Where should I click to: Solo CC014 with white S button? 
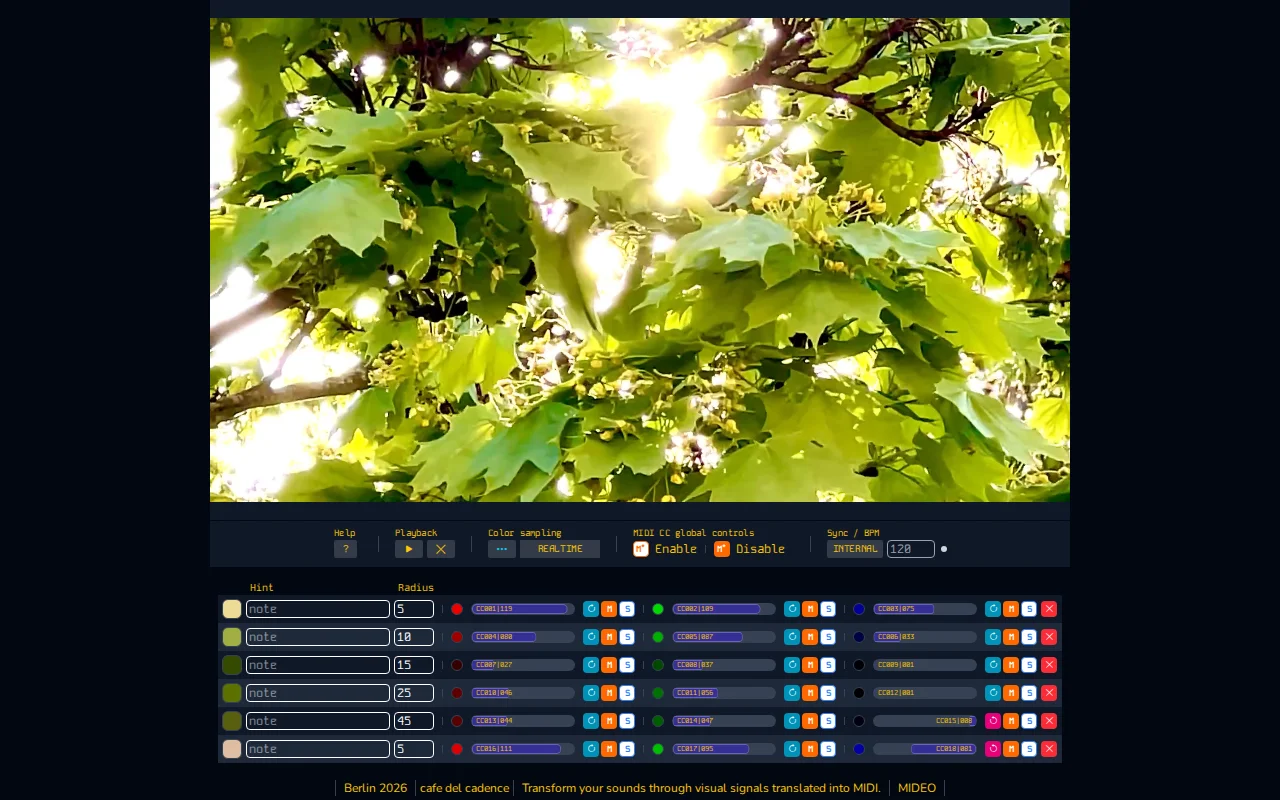[x=828, y=721]
